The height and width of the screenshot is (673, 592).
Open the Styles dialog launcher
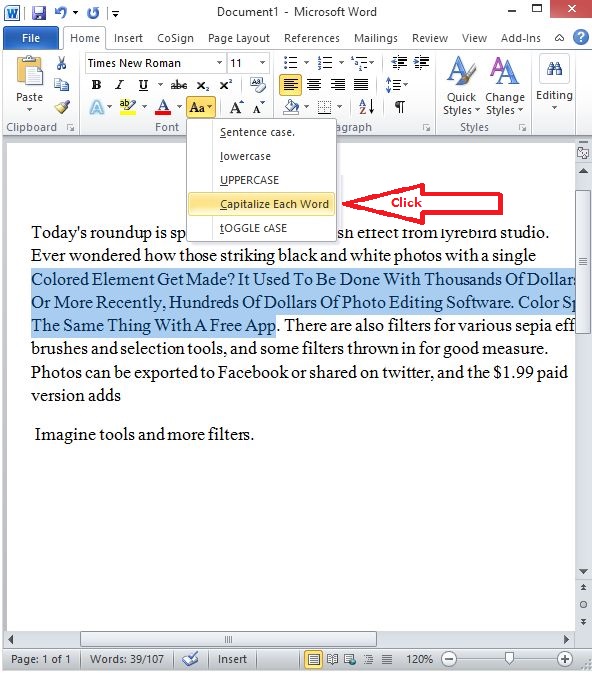point(522,127)
